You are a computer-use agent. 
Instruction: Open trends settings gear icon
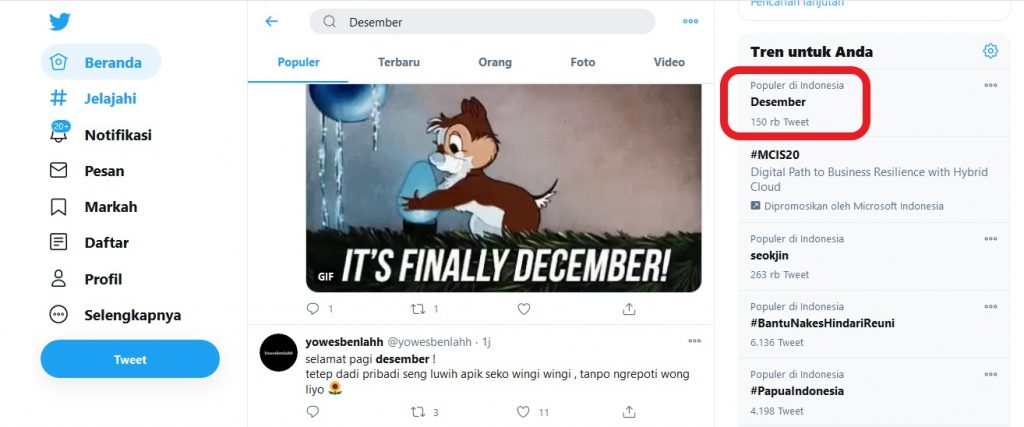pos(990,51)
